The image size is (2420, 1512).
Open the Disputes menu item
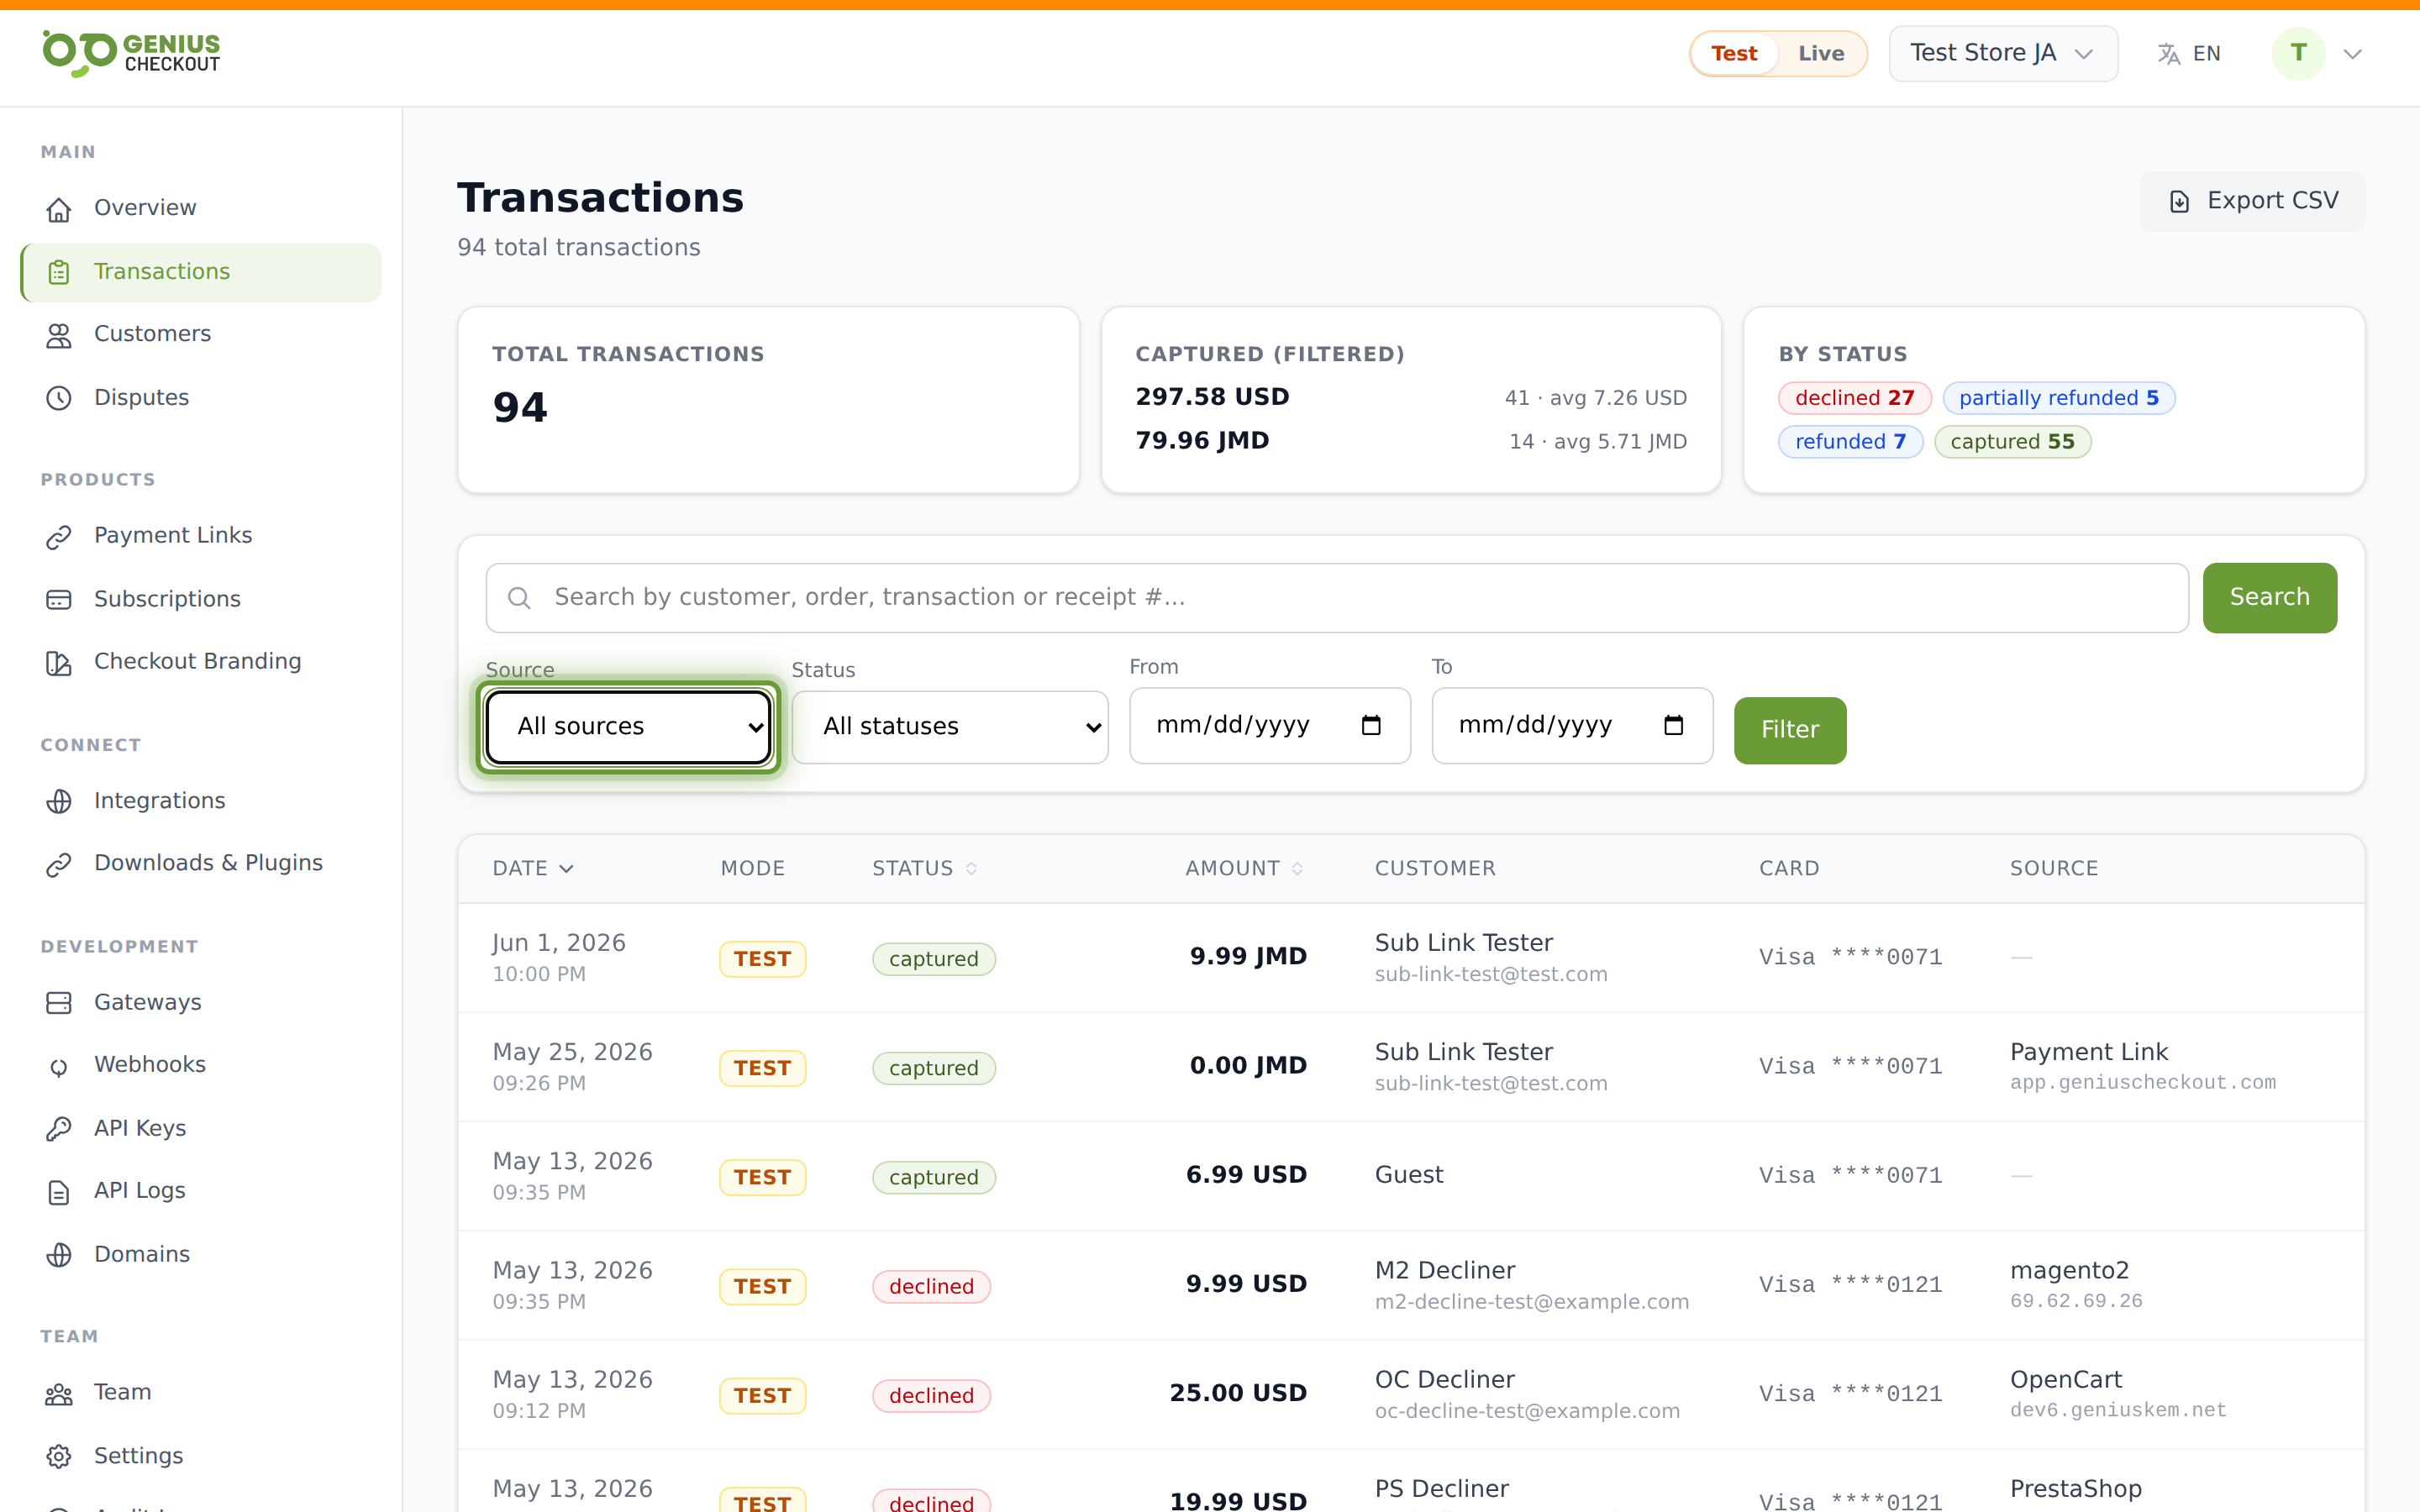[201, 397]
